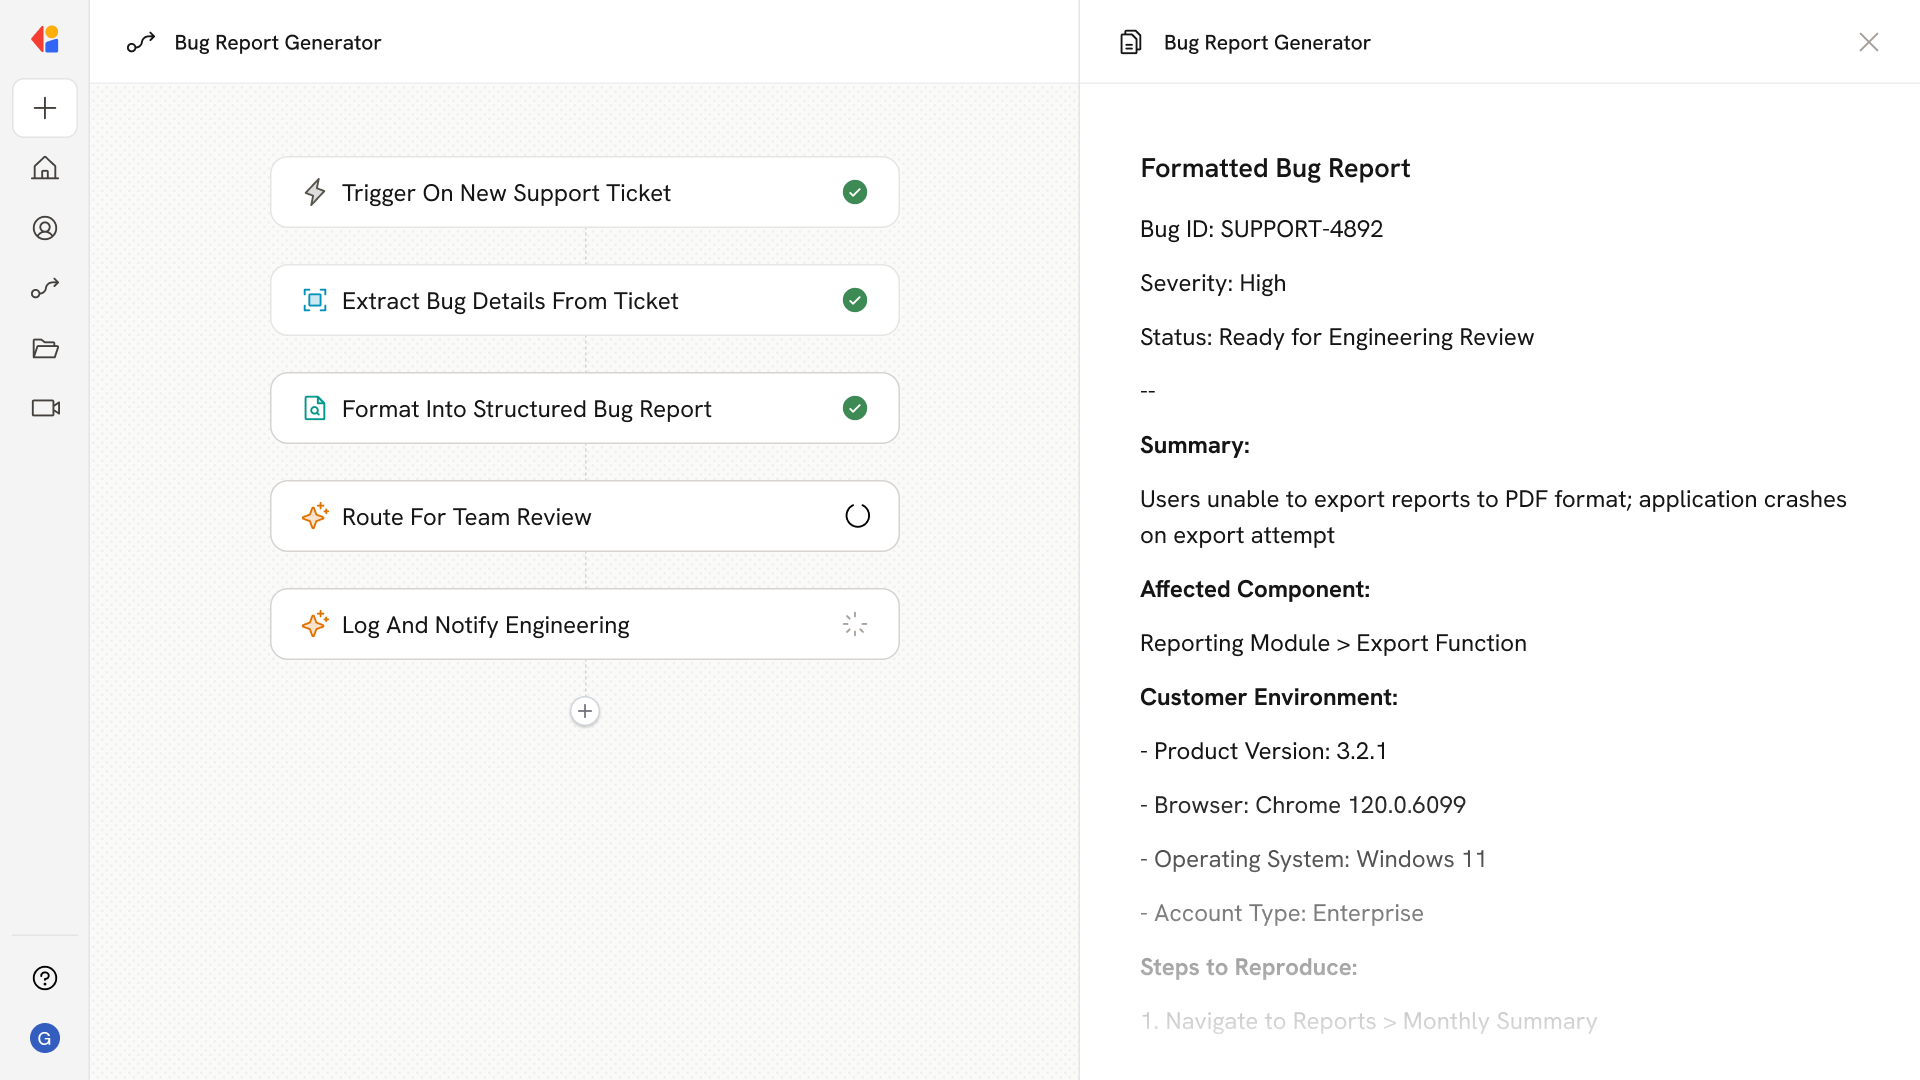Screen dimensions: 1920x1080
Task: Open the workflows route icon in sidebar
Action: 45,288
